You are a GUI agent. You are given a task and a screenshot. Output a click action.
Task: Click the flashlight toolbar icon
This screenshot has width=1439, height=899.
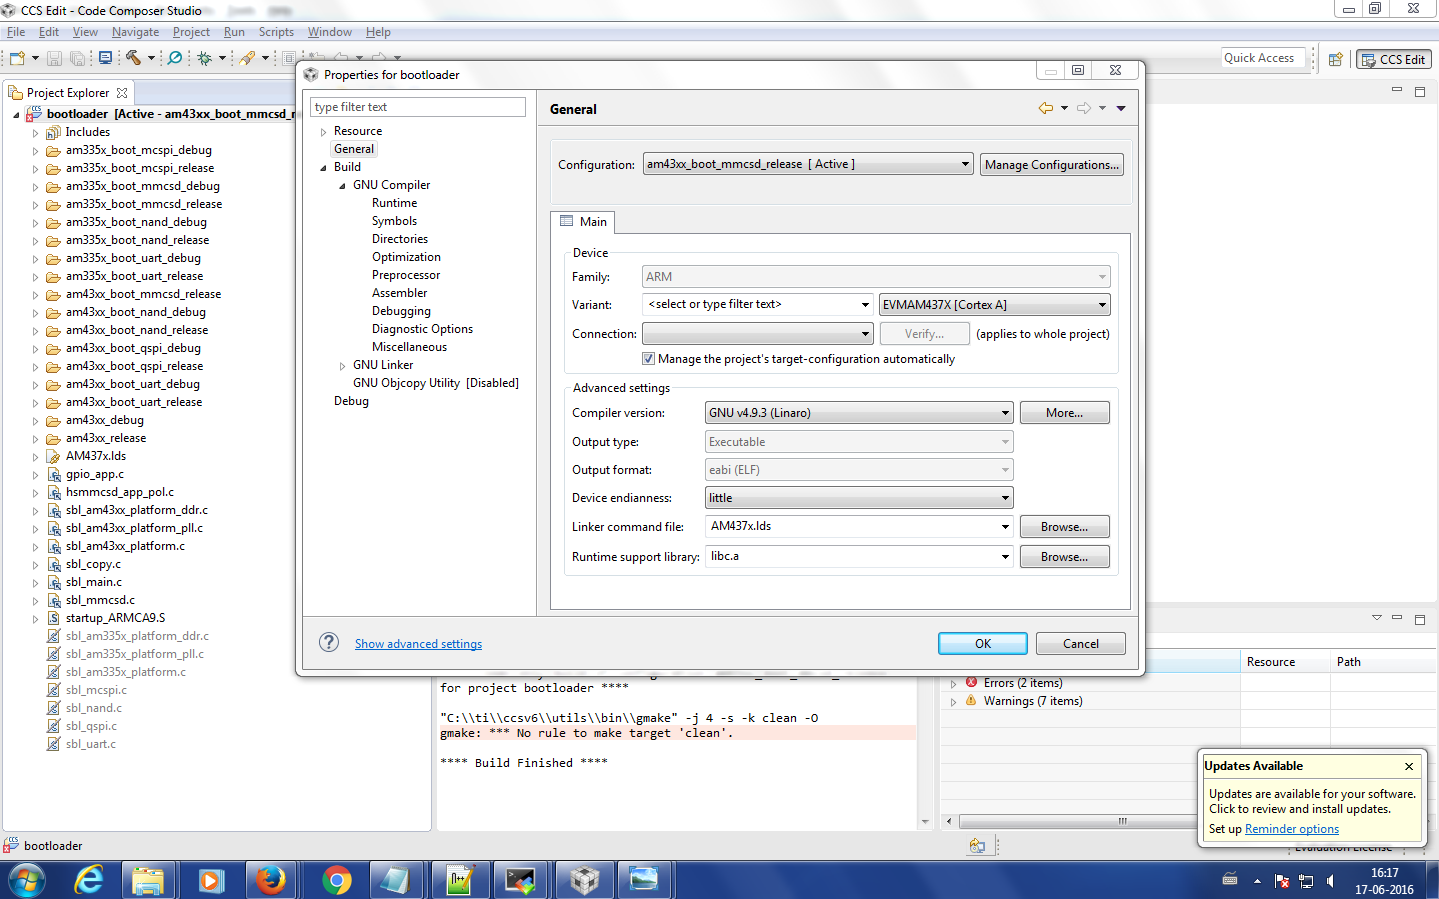247,58
